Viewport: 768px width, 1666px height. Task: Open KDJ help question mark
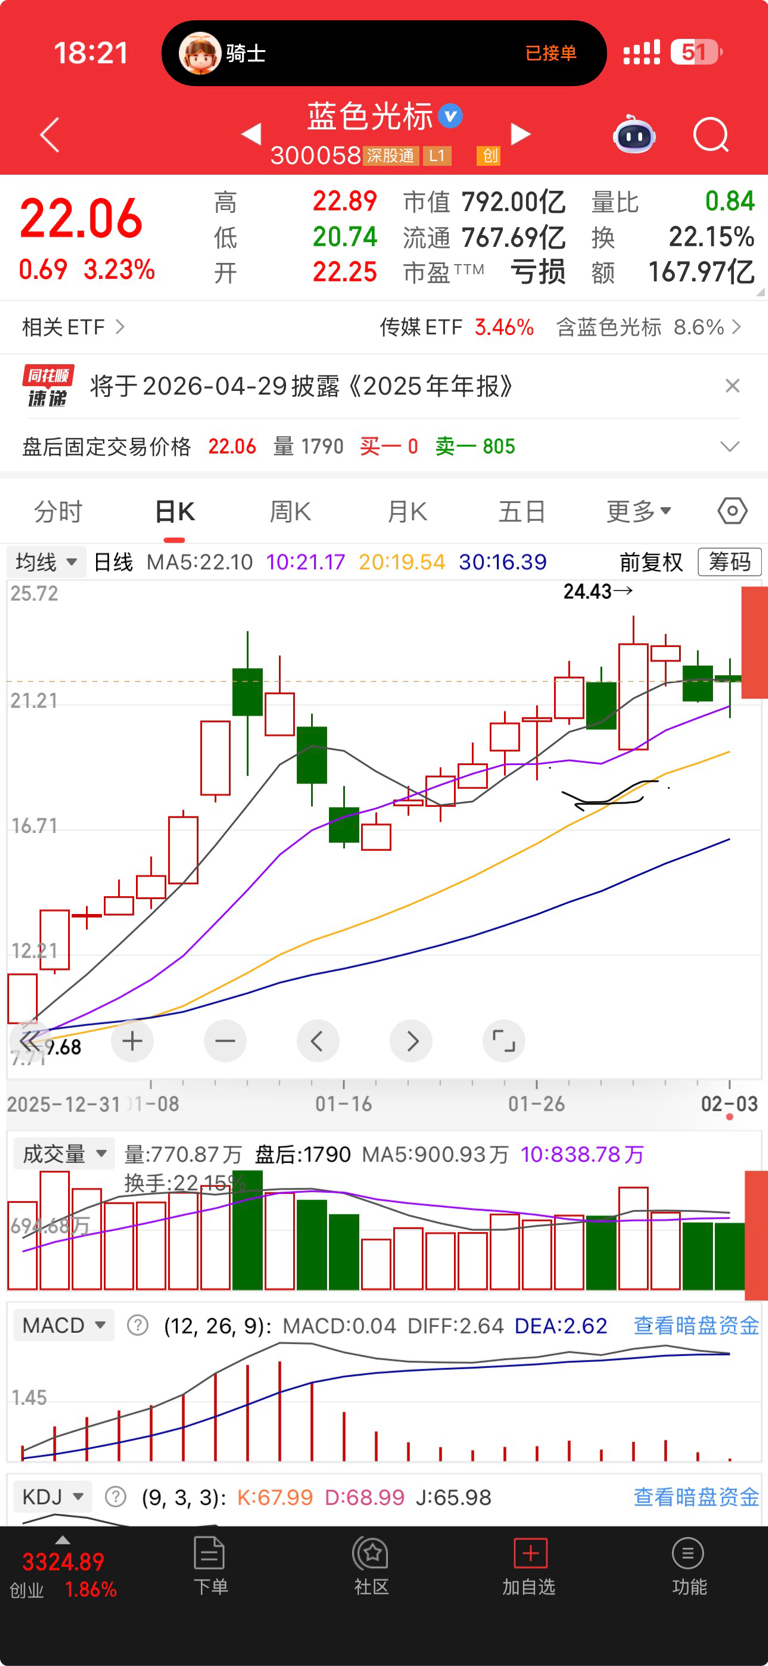pyautogui.click(x=116, y=1497)
